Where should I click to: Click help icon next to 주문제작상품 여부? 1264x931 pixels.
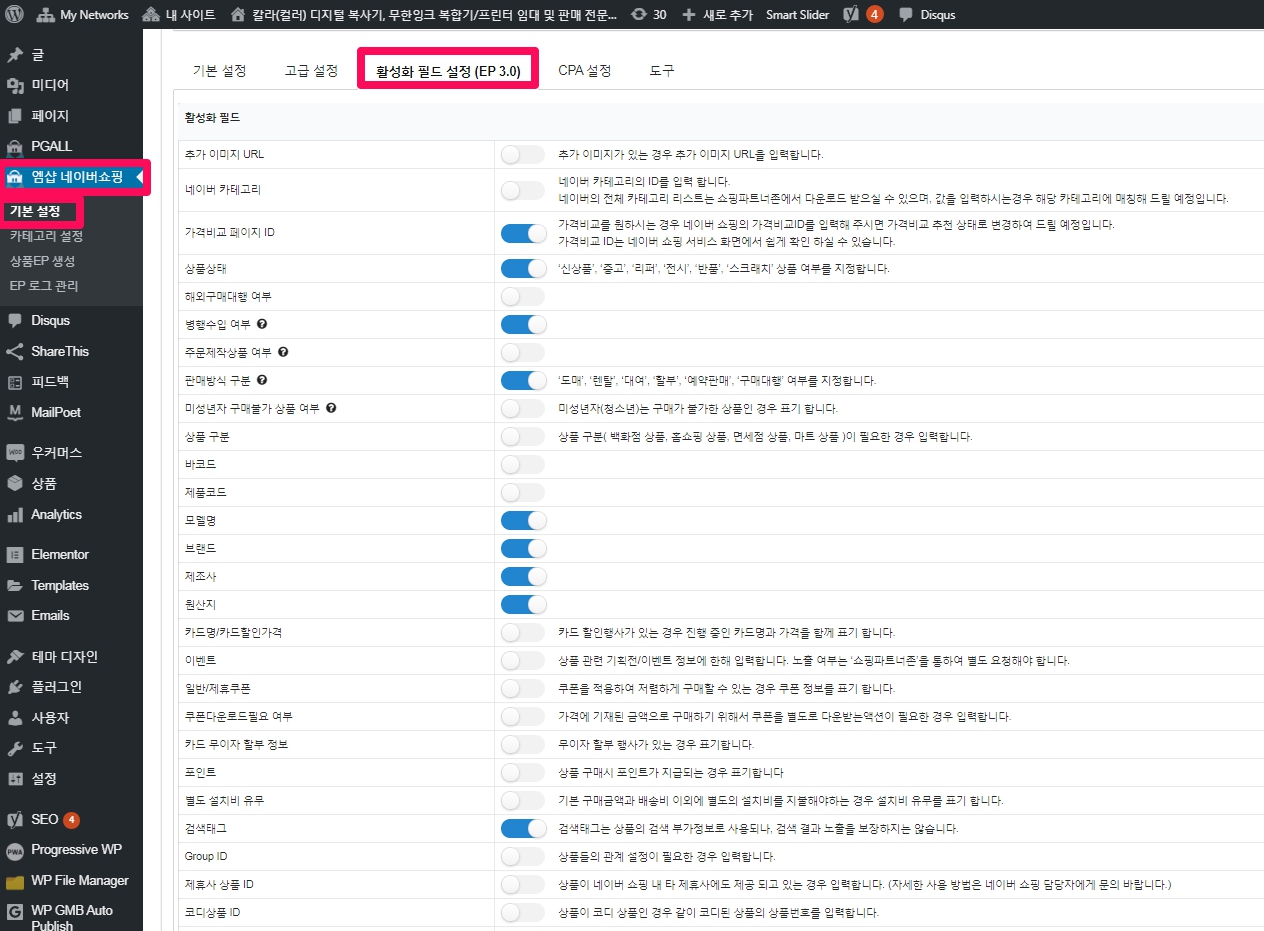[x=283, y=352]
